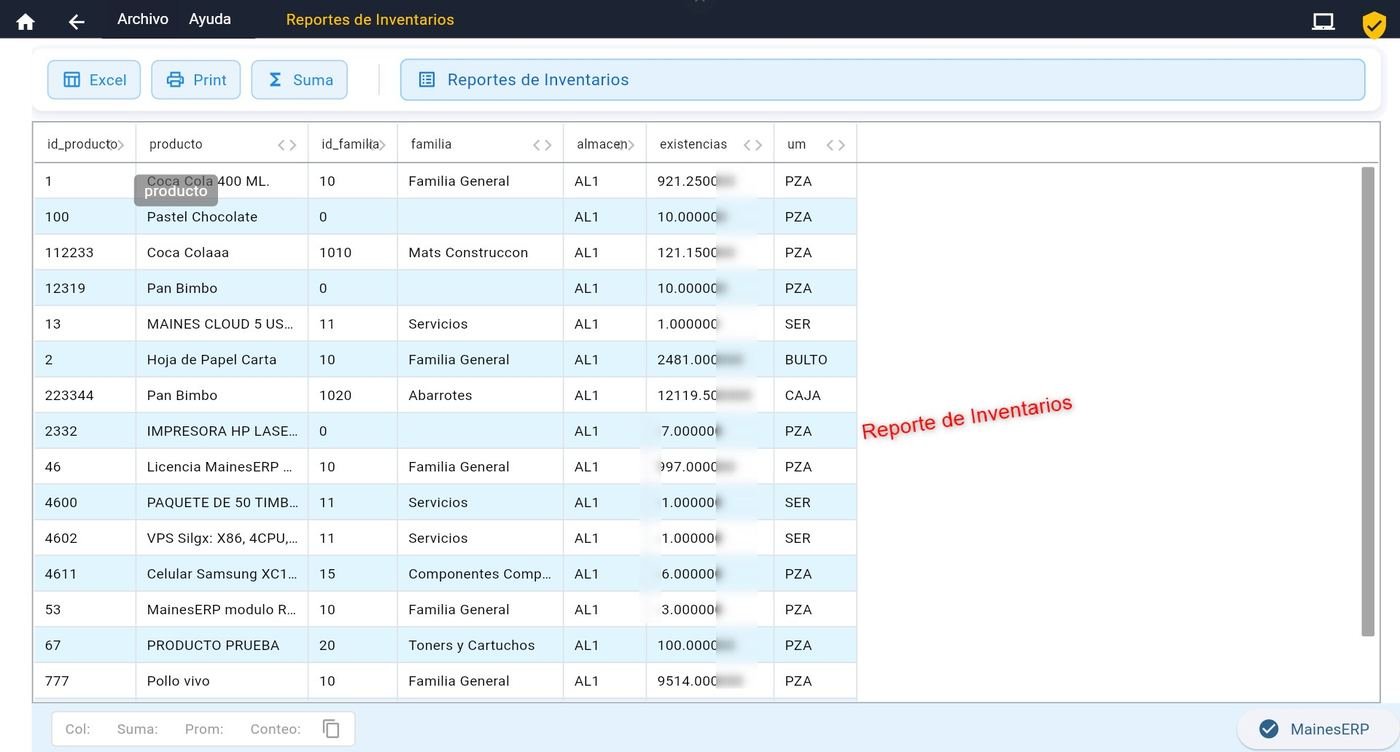This screenshot has height=752, width=1400.
Task: Select the cell 'Componentes Comp...'
Action: pos(480,574)
